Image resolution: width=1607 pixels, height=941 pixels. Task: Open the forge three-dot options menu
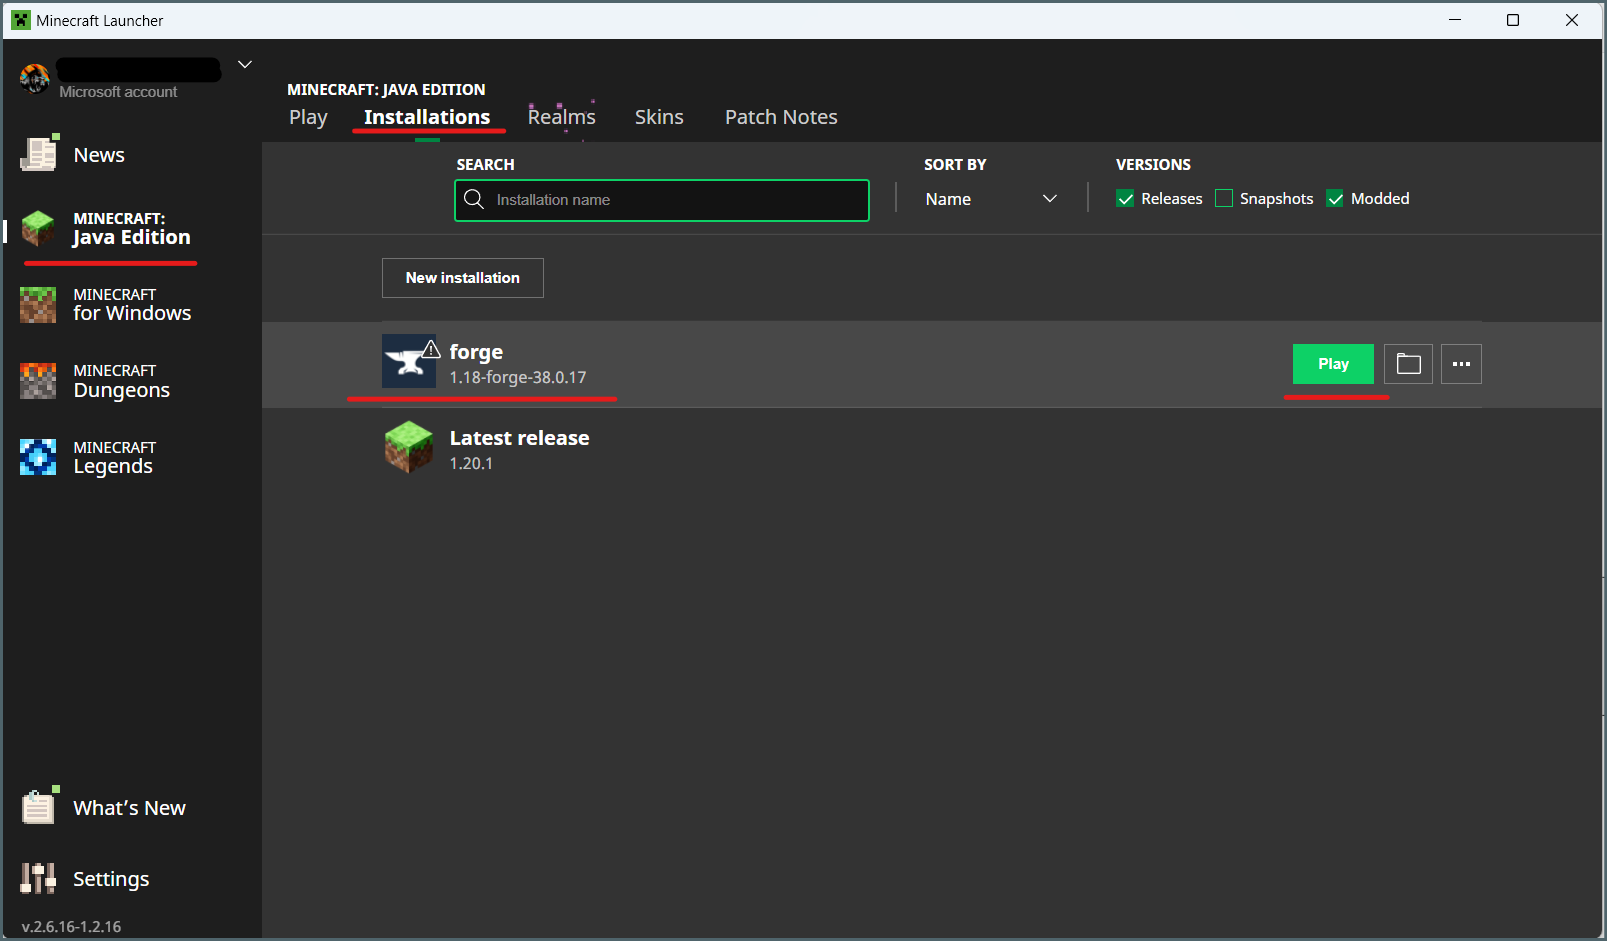[x=1461, y=364]
